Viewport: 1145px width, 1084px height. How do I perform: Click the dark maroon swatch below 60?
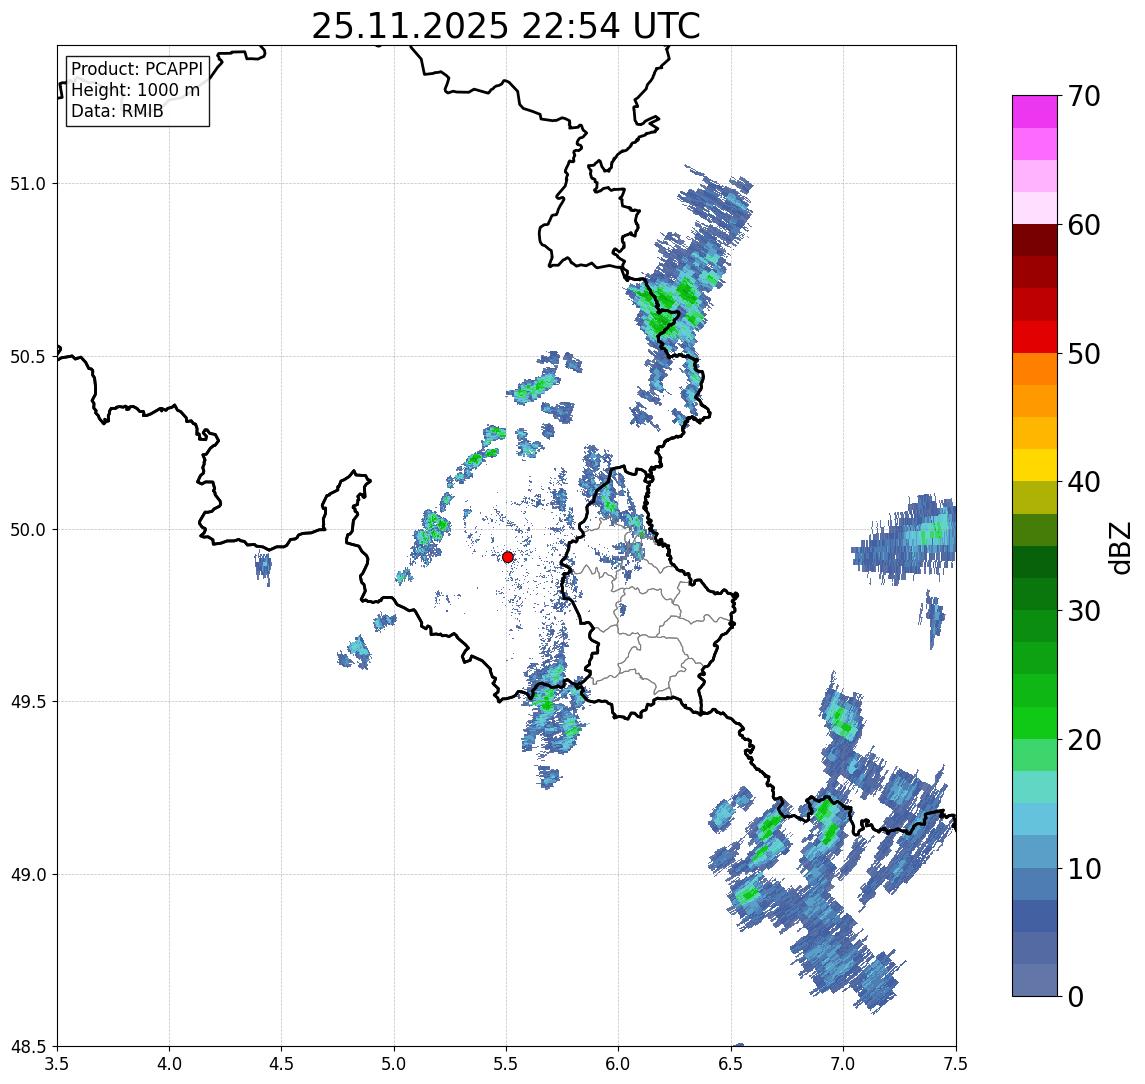click(1035, 240)
